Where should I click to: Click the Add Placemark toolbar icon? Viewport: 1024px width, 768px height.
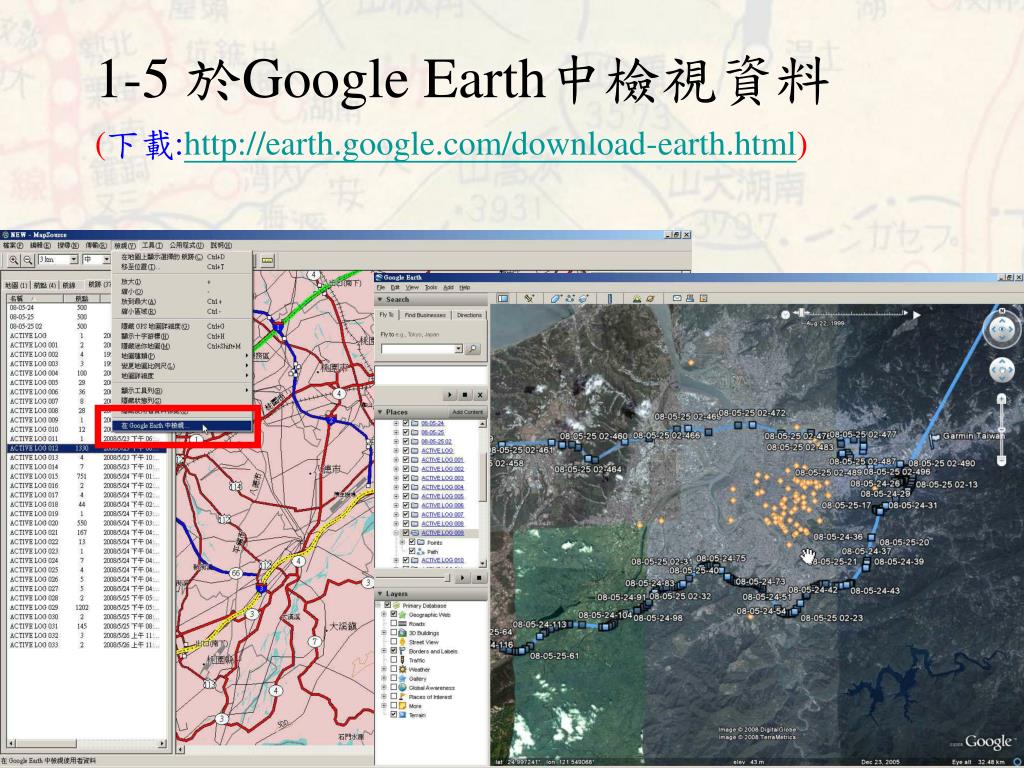click(x=529, y=298)
